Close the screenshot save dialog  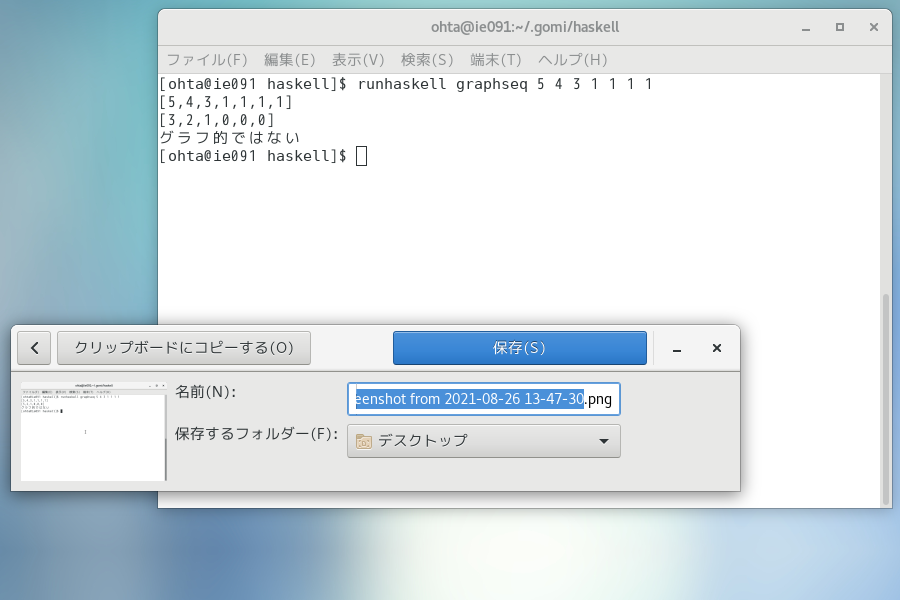(x=716, y=348)
